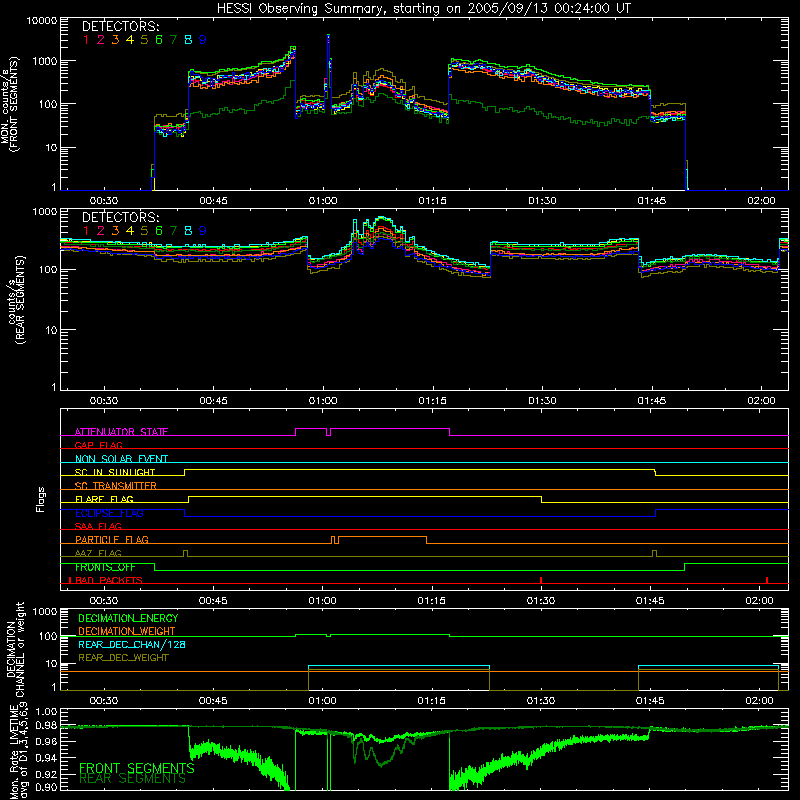Click the ATTENUATOR_STATE flag label
800x800 pixels.
click(x=121, y=432)
